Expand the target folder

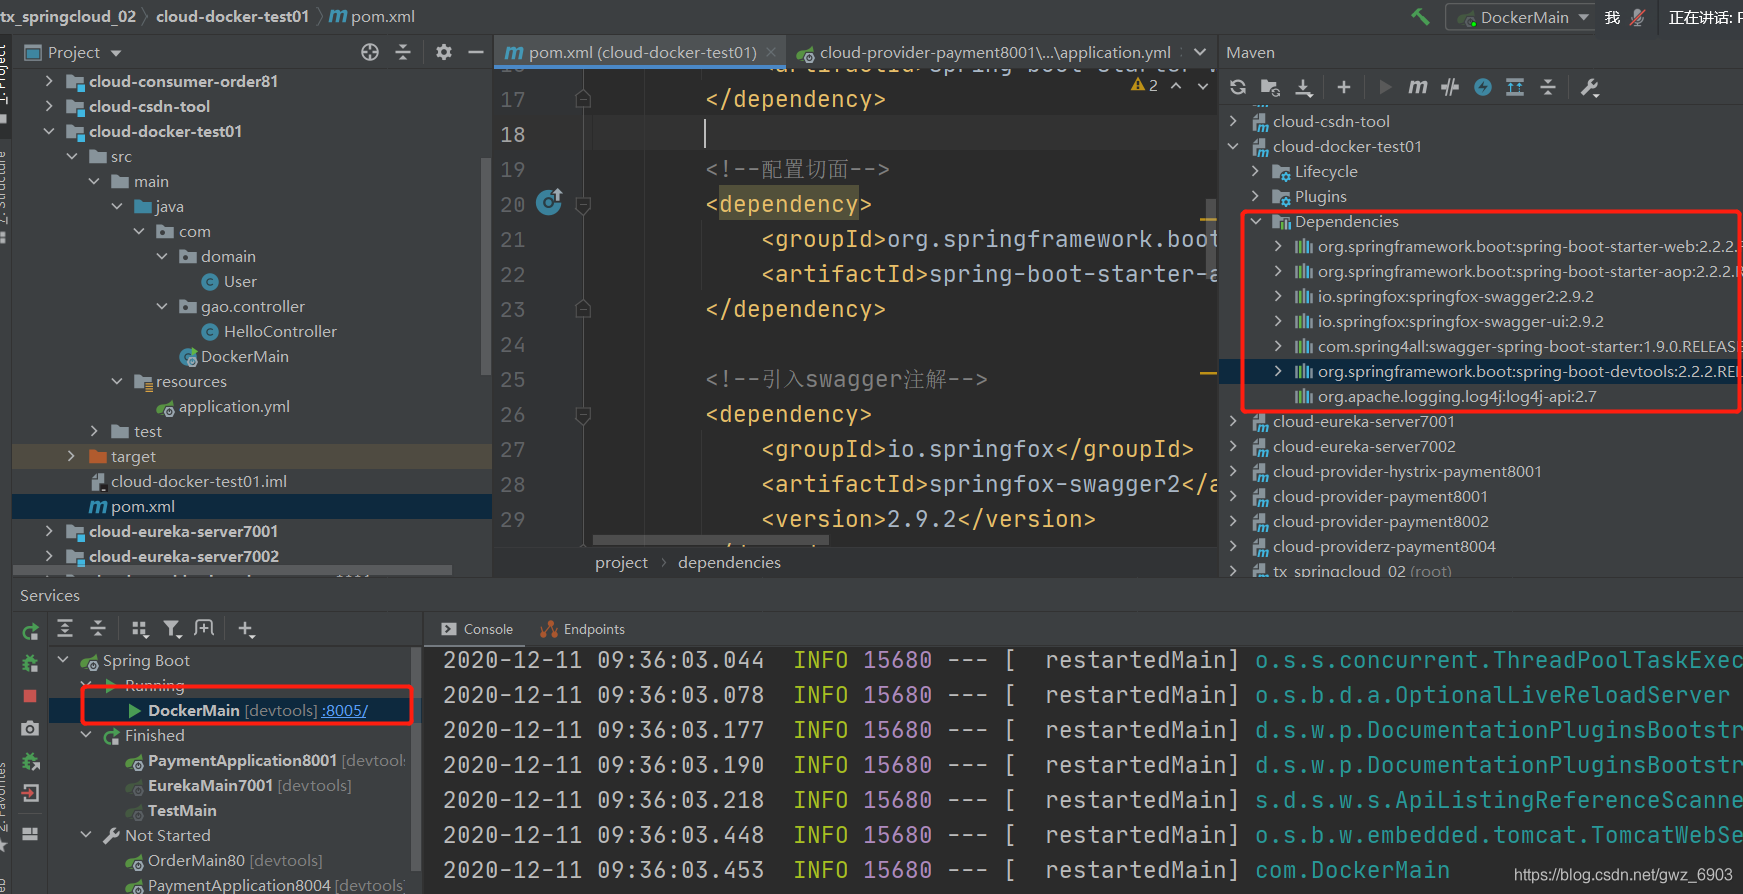(71, 456)
